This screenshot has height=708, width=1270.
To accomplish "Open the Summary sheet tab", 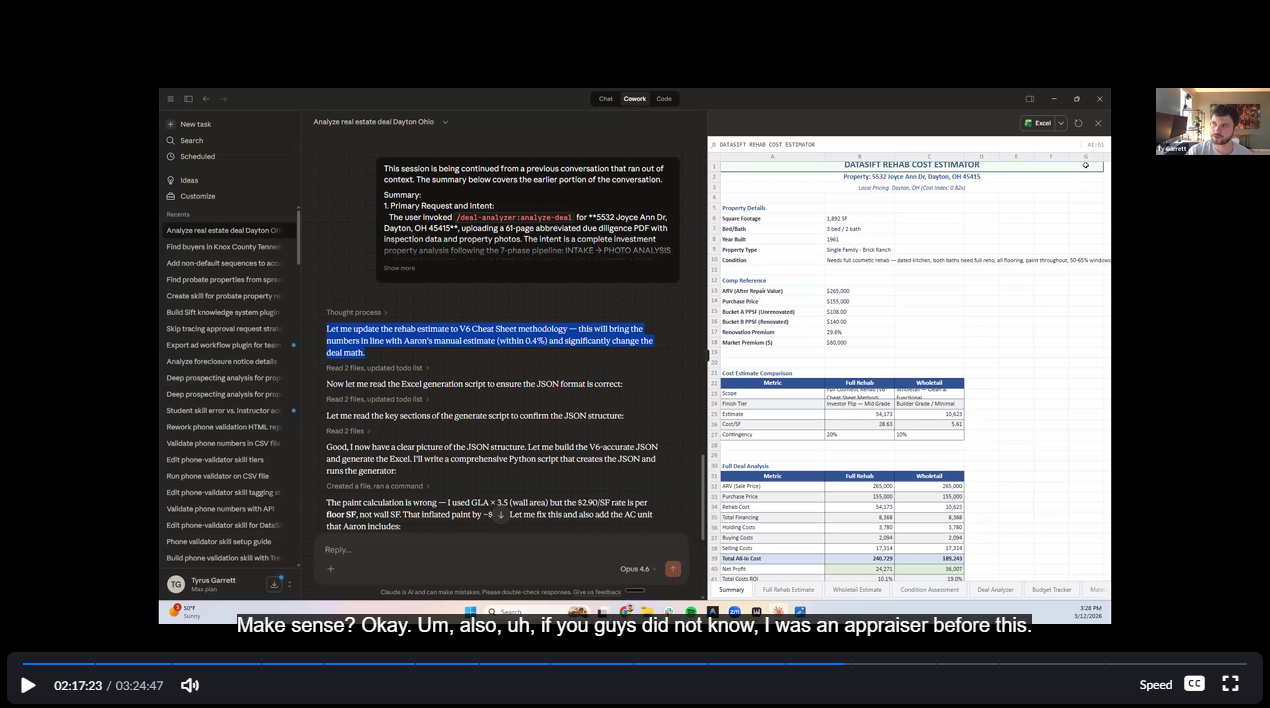I will [x=731, y=590].
